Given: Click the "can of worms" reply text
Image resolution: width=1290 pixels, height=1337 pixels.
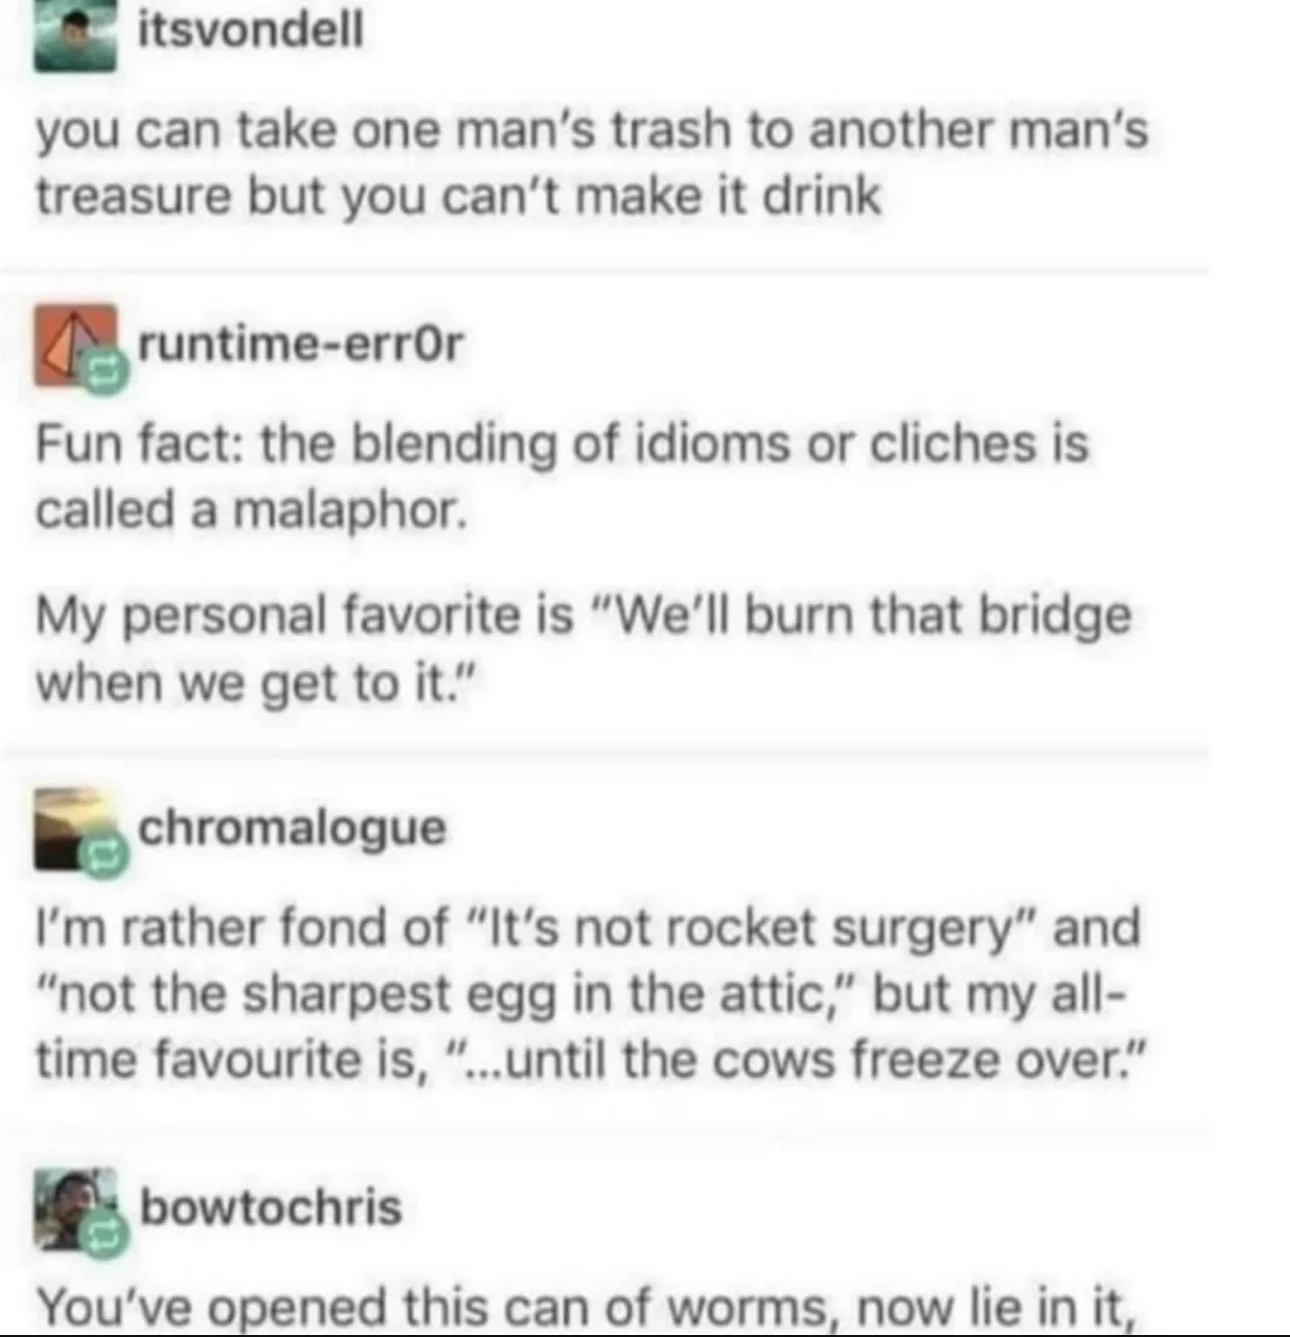Looking at the screenshot, I should 587,1307.
